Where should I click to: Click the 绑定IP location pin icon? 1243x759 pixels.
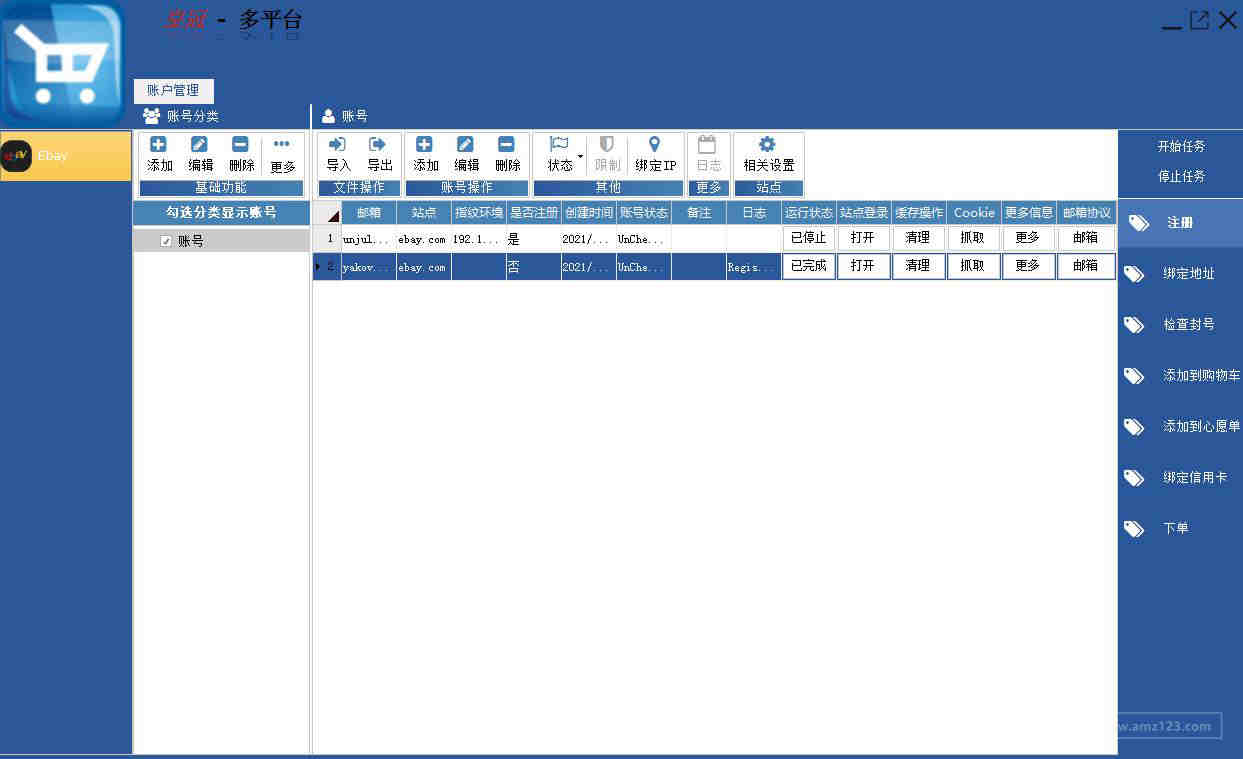655,145
